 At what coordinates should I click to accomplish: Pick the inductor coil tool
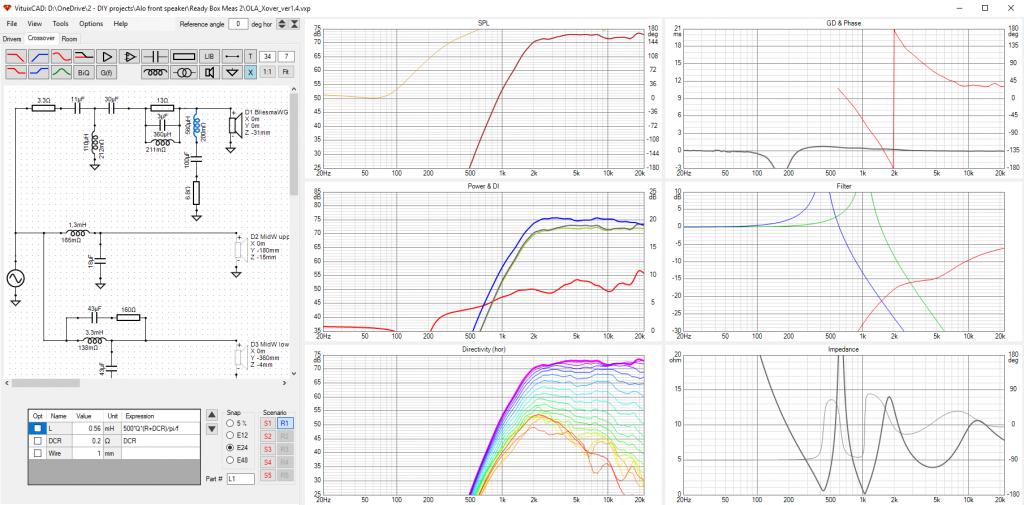click(155, 73)
